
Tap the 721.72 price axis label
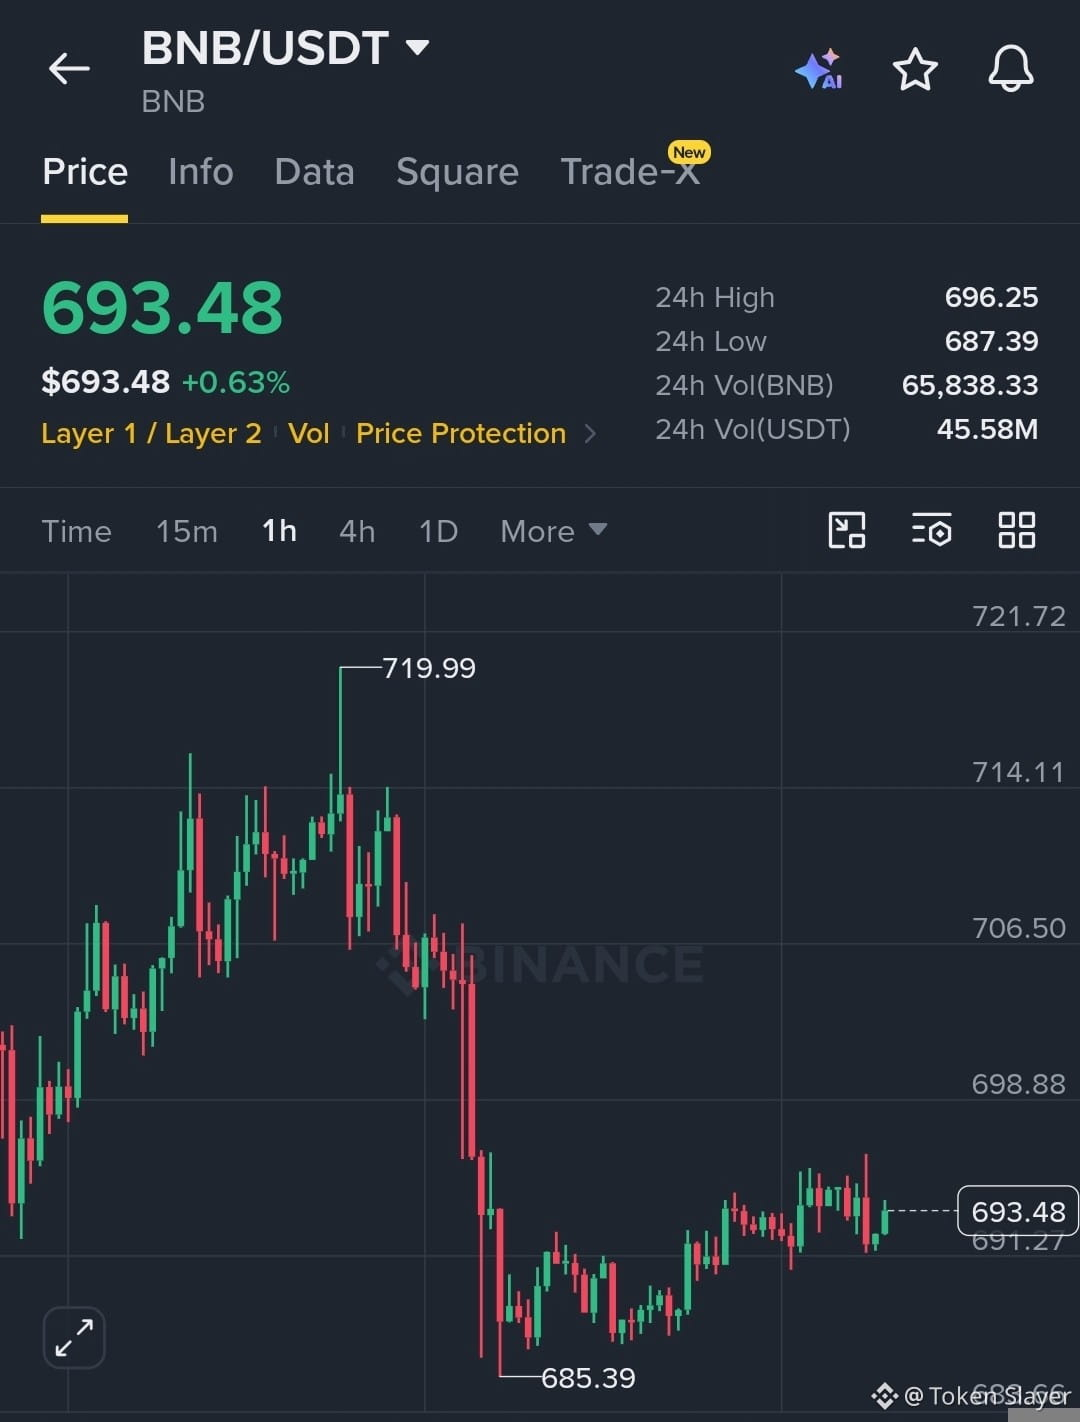click(x=1018, y=616)
